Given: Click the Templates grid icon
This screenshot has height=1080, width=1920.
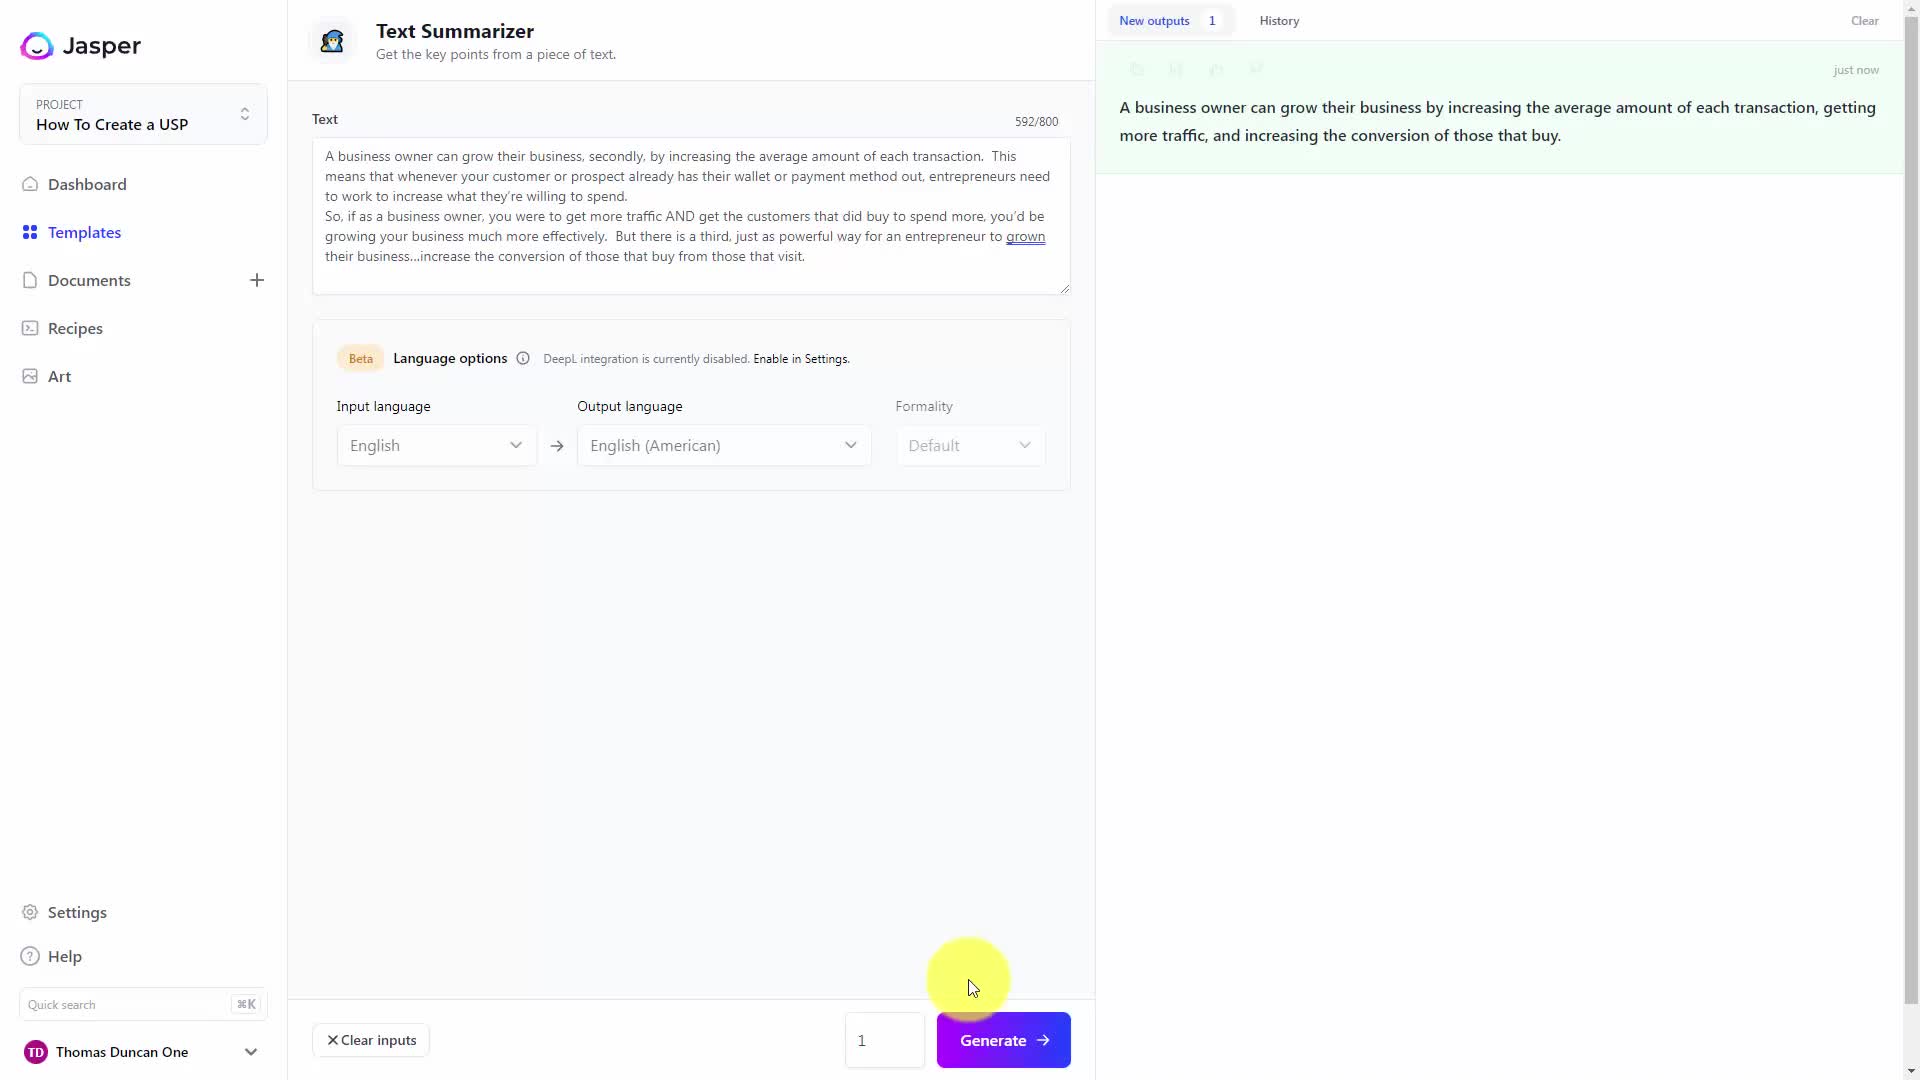Looking at the screenshot, I should [x=30, y=232].
